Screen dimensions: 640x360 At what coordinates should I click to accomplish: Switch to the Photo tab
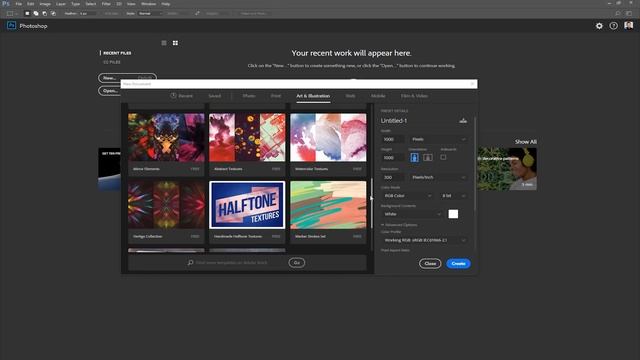tap(249, 96)
